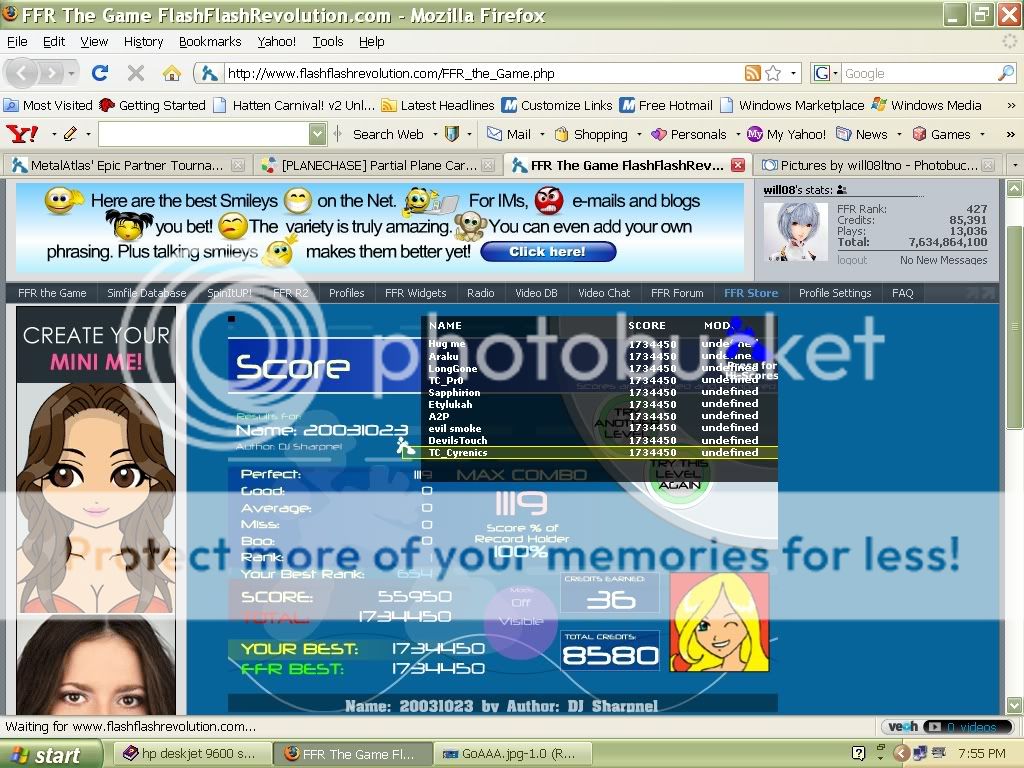Viewport: 1024px width, 768px height.
Task: Click the Windows Start button
Action: [x=52, y=754]
